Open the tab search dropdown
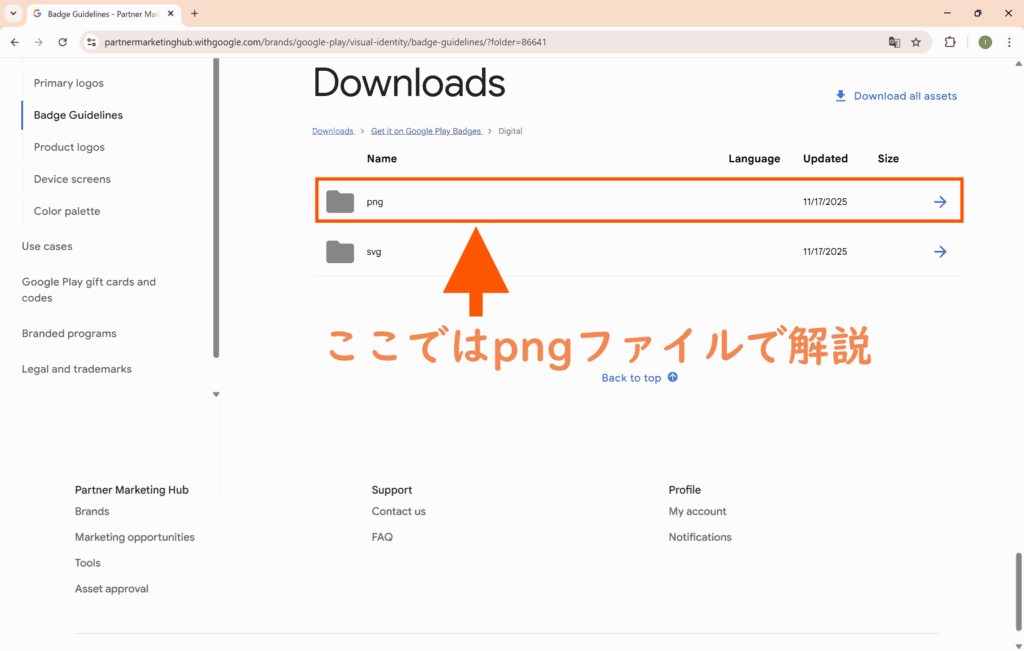Image resolution: width=1024 pixels, height=651 pixels. [13, 13]
